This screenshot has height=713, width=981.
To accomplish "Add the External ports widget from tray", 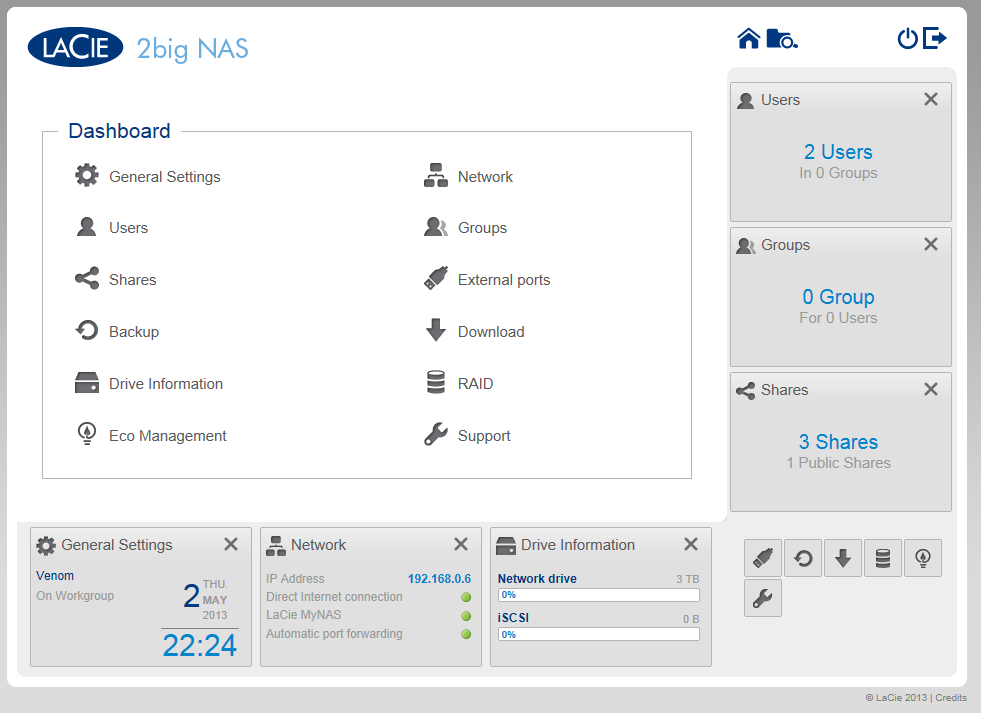I will pyautogui.click(x=763, y=558).
